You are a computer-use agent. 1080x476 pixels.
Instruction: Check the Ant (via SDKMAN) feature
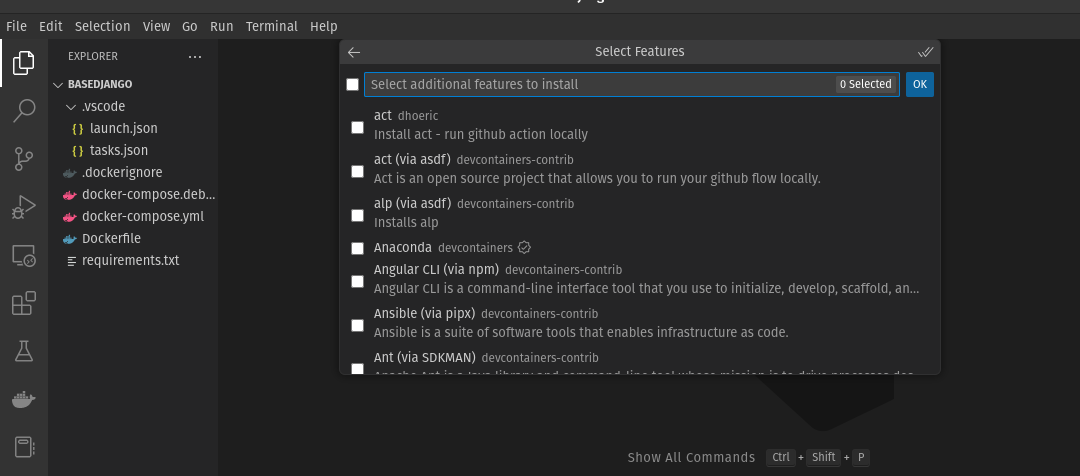click(x=357, y=369)
